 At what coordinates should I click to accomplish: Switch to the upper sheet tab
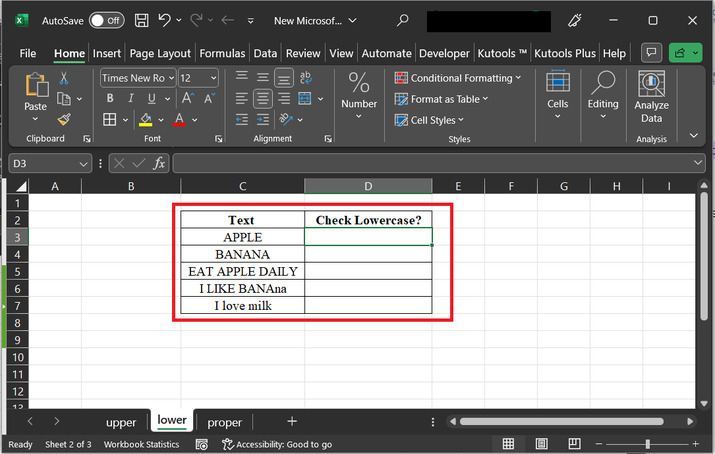120,422
